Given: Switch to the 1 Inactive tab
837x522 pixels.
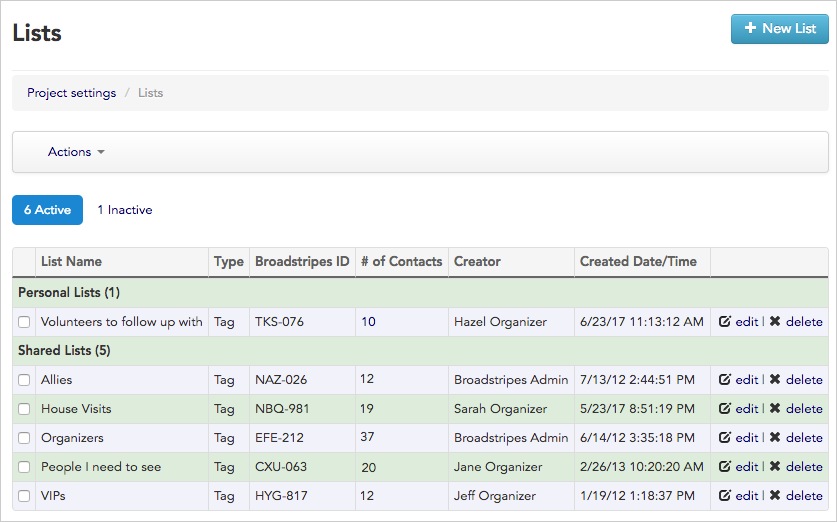Looking at the screenshot, I should pos(125,210).
